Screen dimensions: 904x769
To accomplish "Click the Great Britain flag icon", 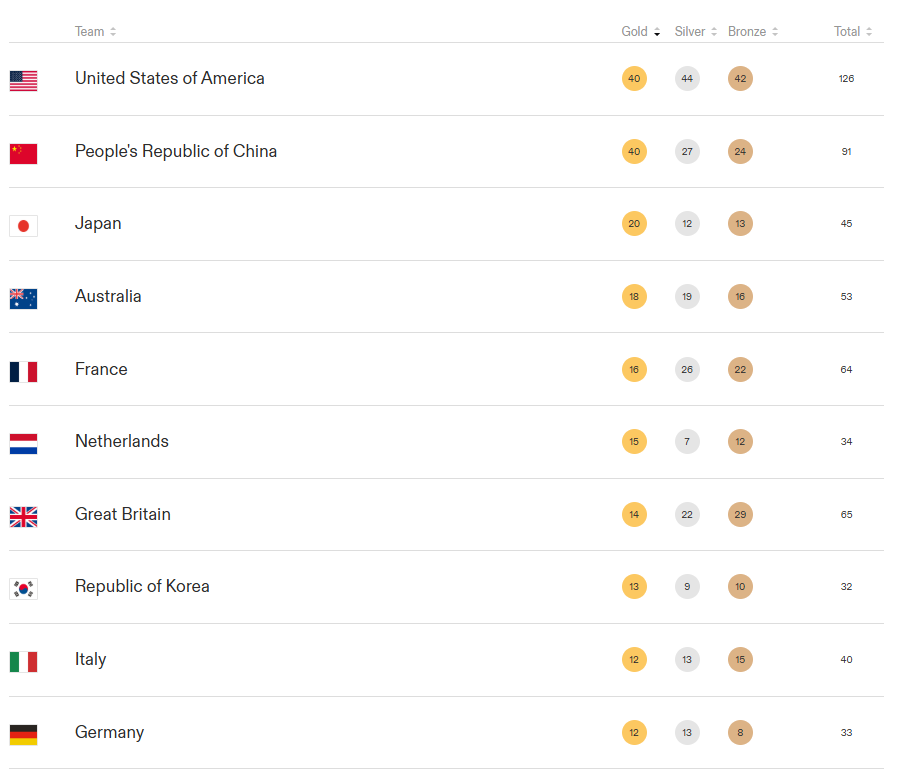I will coord(23,516).
